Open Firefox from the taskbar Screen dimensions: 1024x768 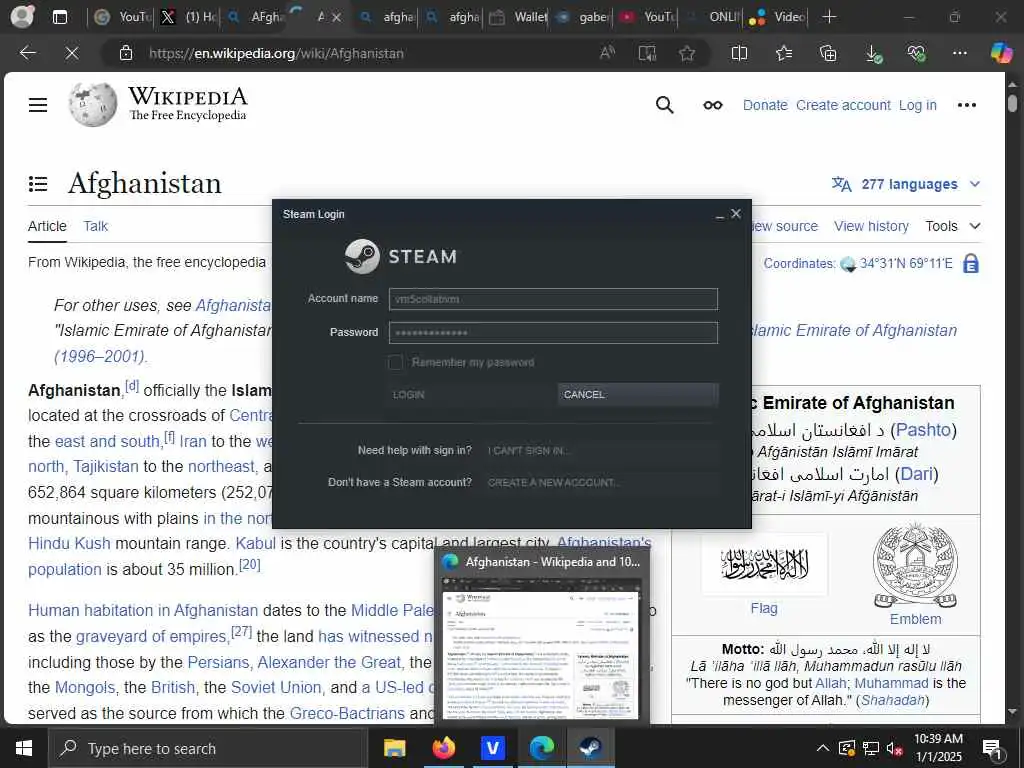coord(444,748)
